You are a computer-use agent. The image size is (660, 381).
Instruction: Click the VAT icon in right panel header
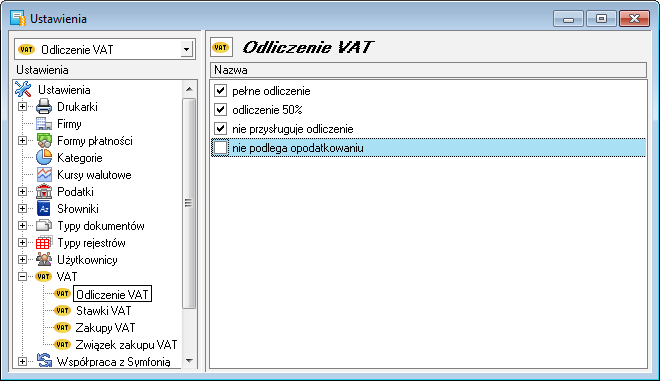(221, 47)
